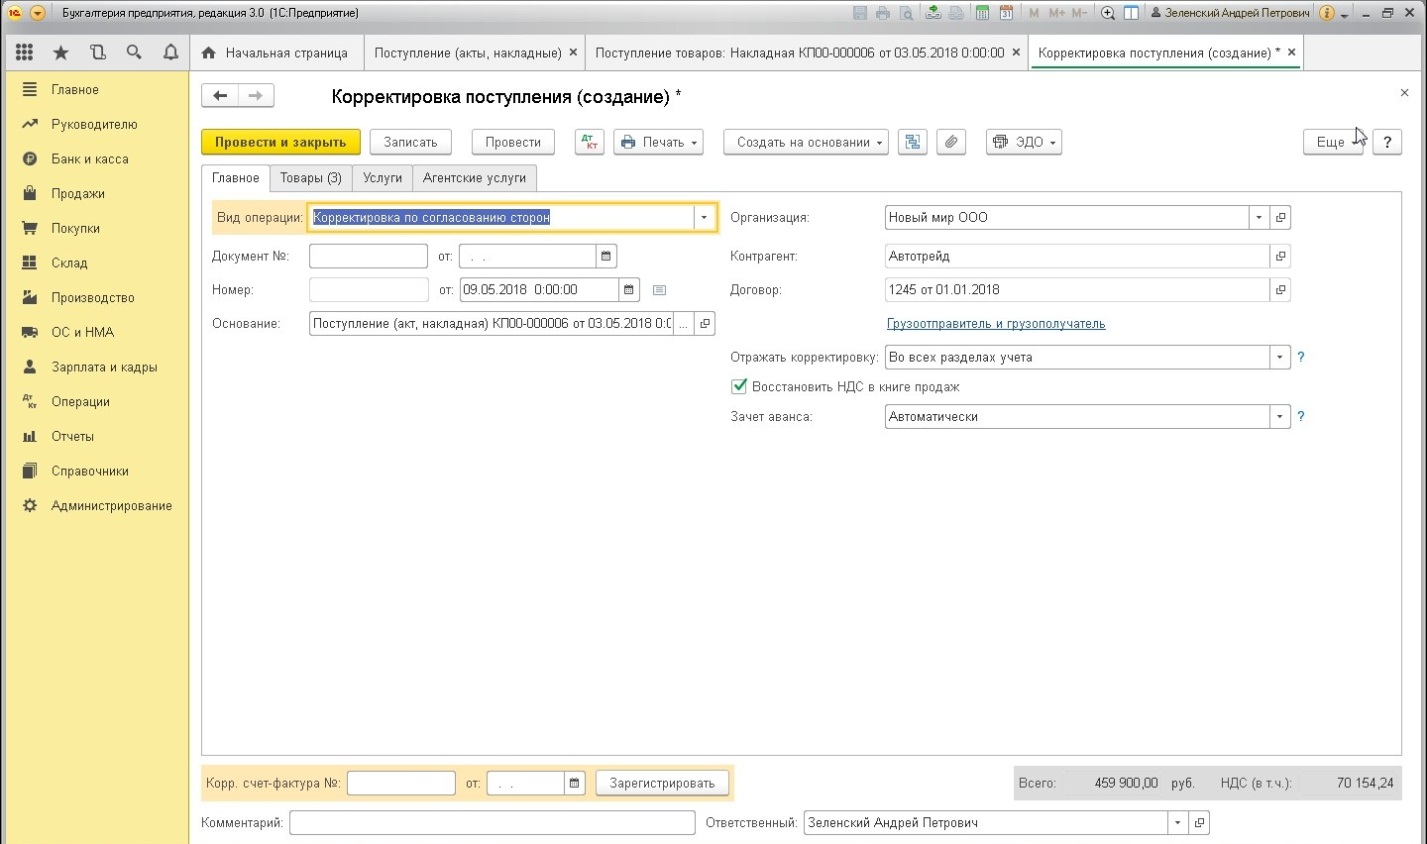Open the history icon in top panel
The image size is (1427, 844).
pyautogui.click(x=97, y=52)
